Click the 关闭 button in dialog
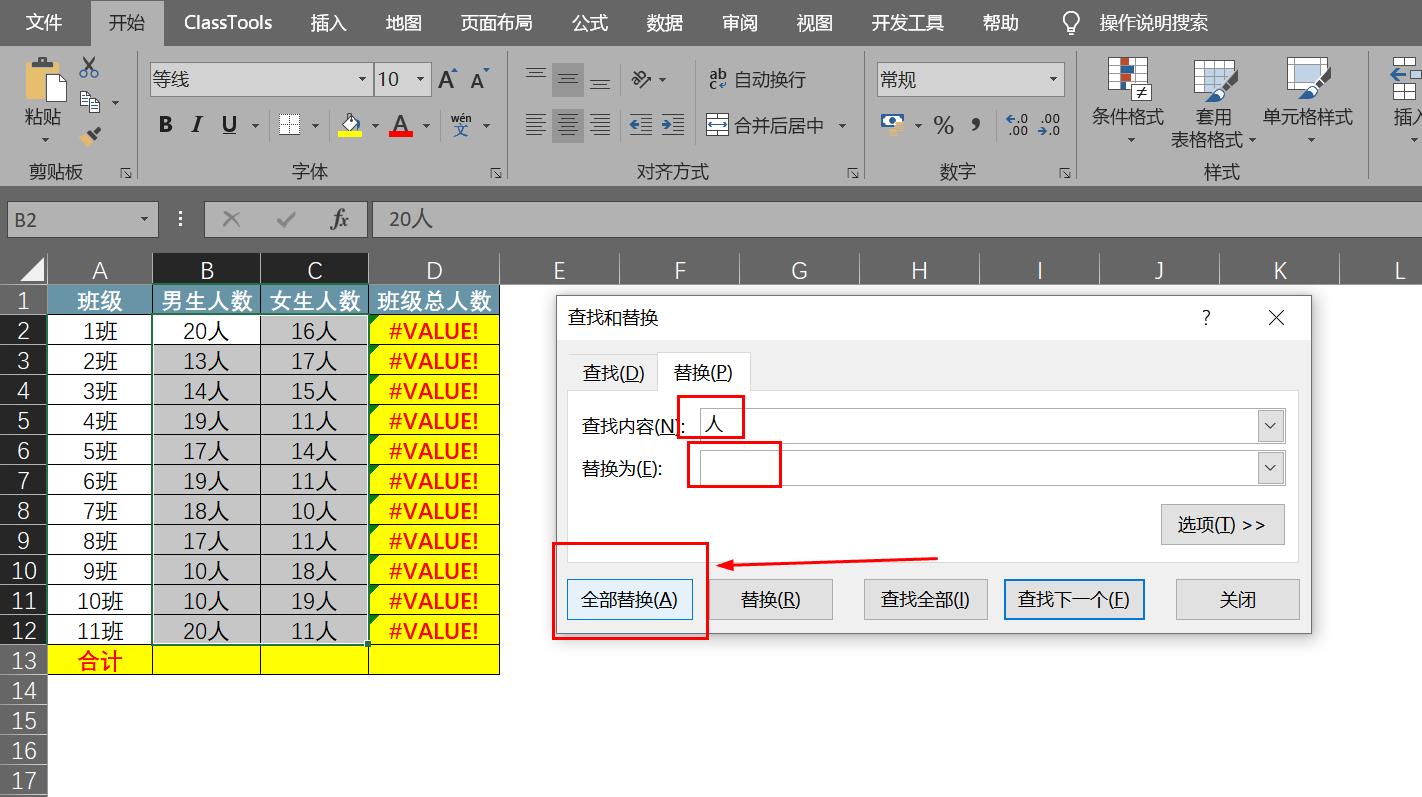1422x797 pixels. [1238, 600]
